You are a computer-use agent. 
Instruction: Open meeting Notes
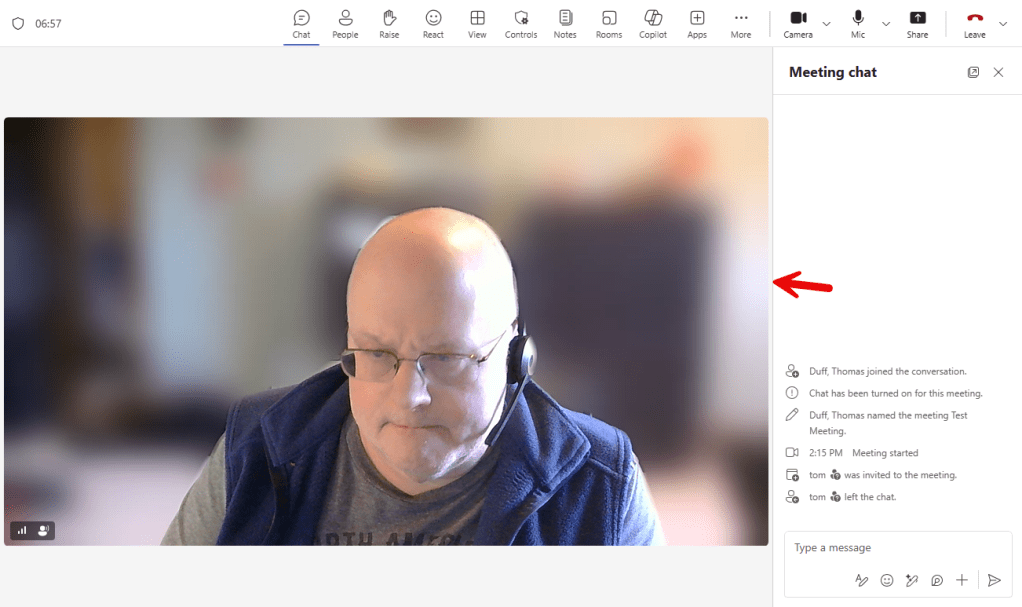click(565, 23)
